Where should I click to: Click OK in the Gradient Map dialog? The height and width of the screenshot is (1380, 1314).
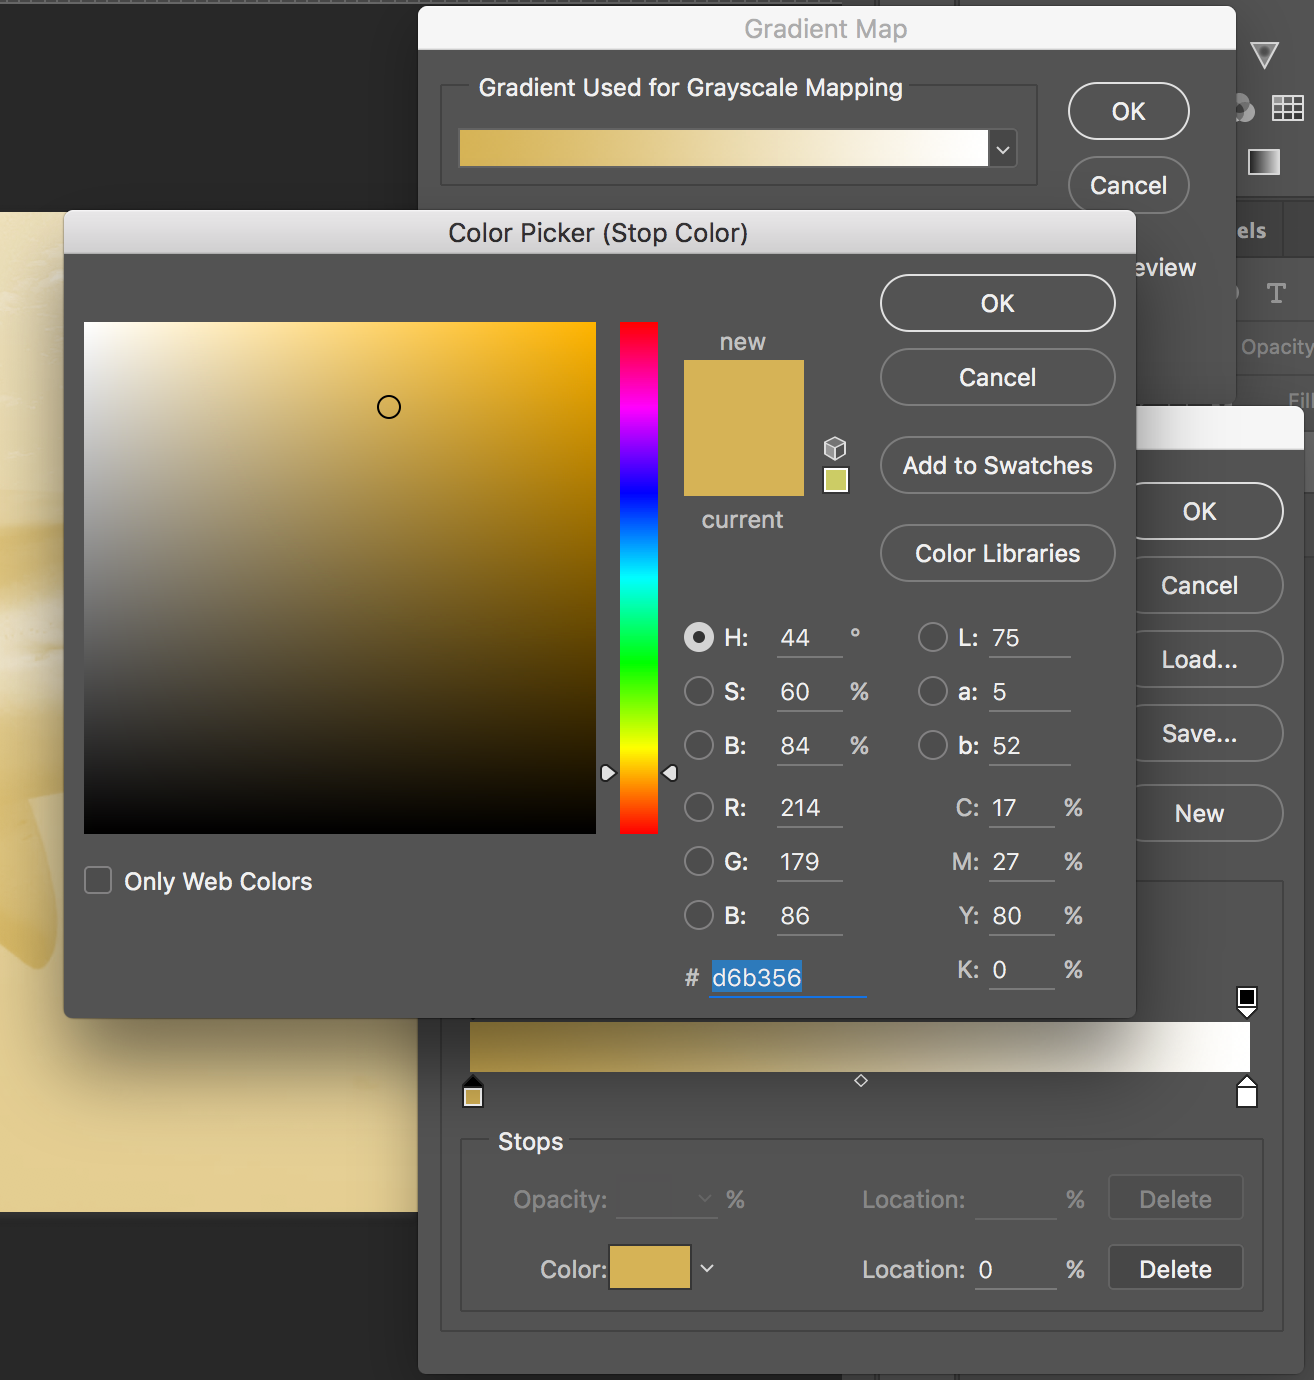(1129, 111)
